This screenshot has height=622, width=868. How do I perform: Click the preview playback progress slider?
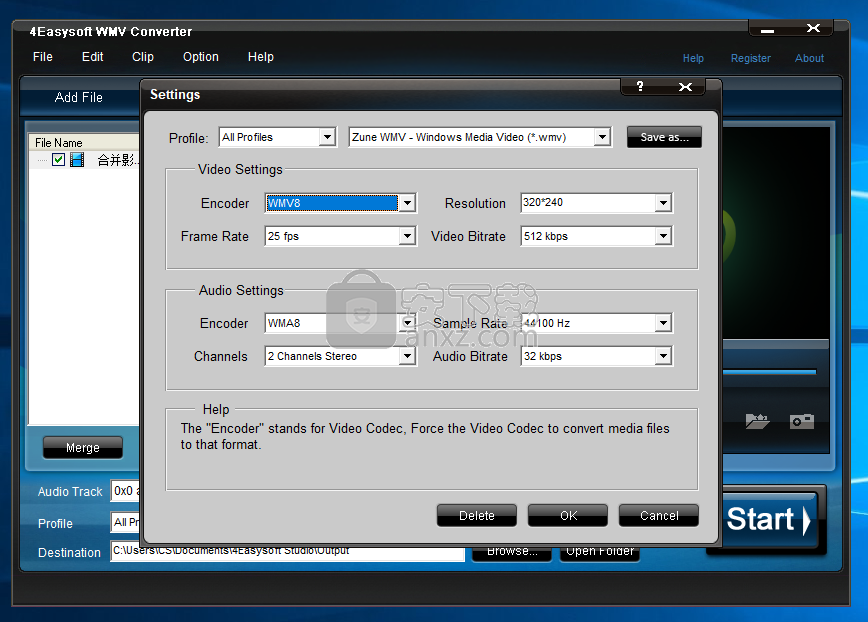coord(769,372)
